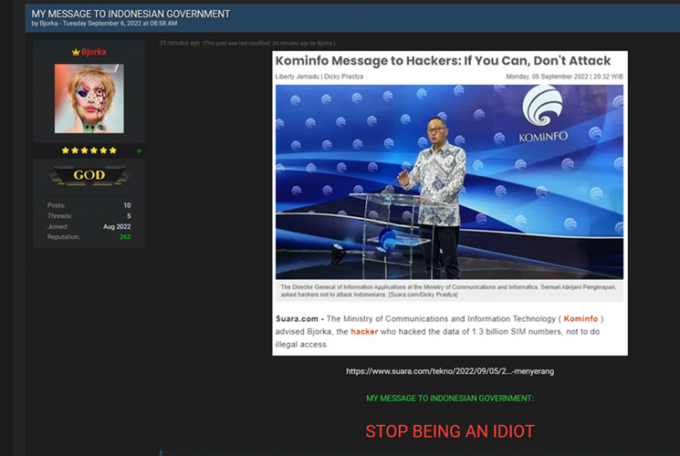
Task: Click the article headline Kominfo Message to Hackers
Action: click(442, 60)
